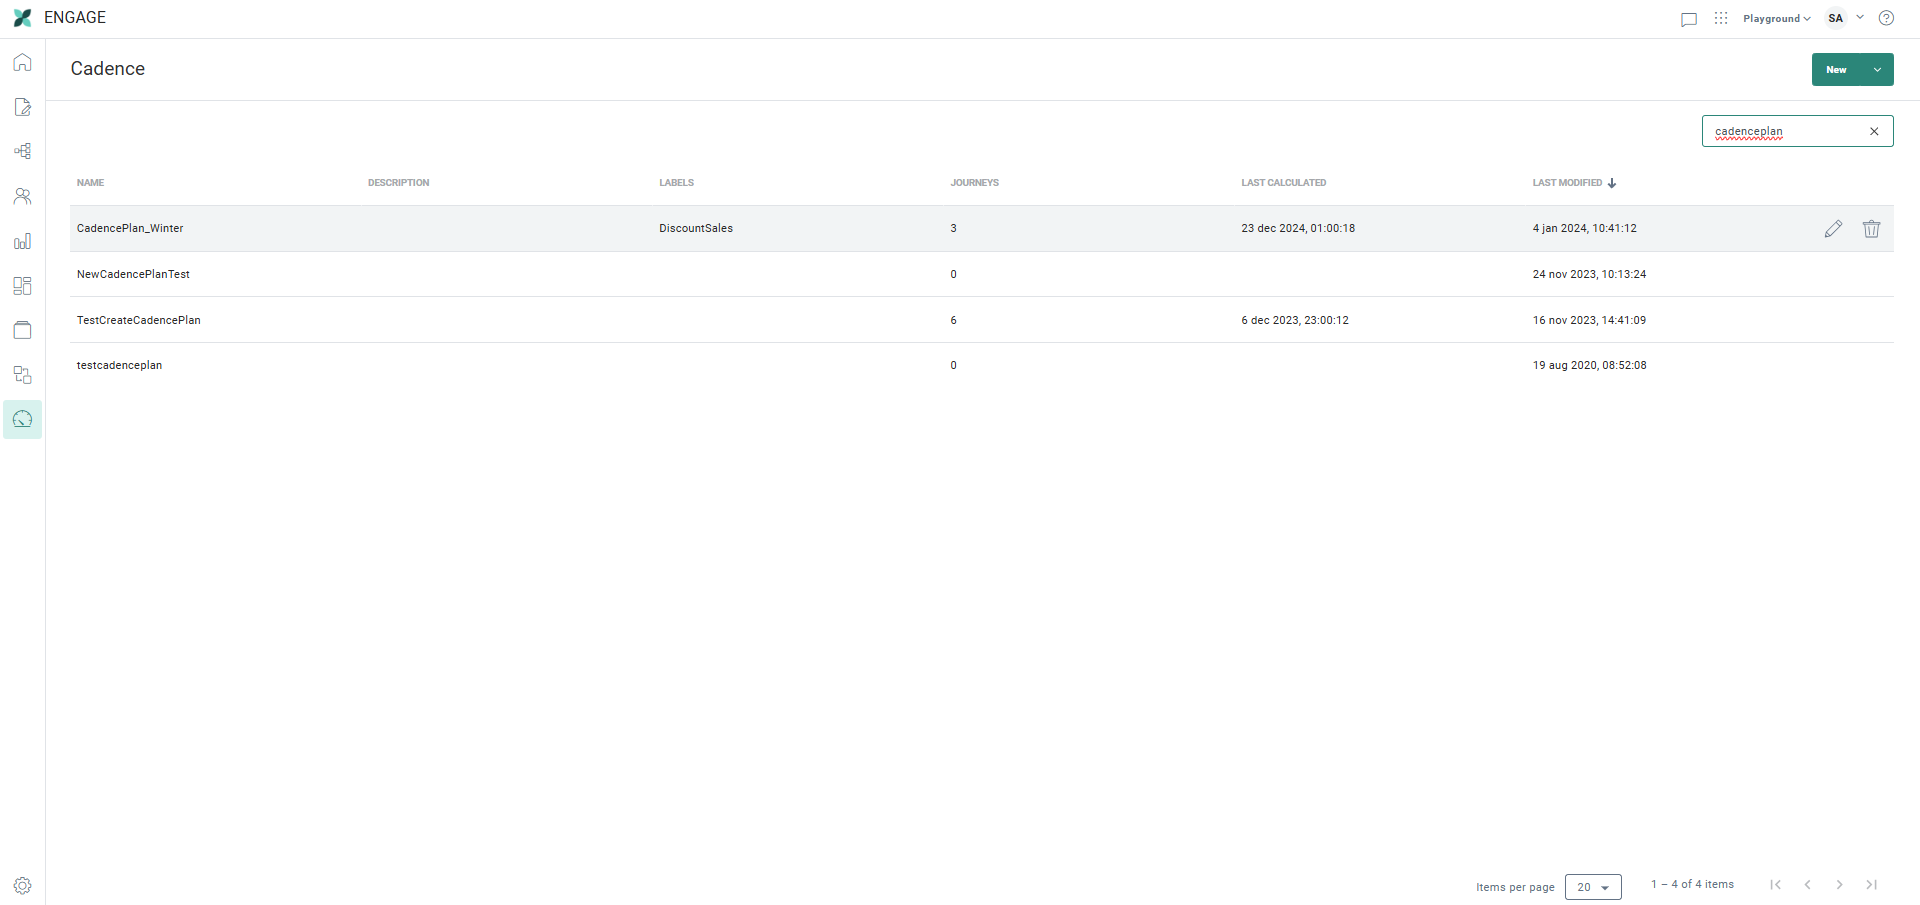Open the chat message icon in header
Viewport: 1920px width, 905px height.
1689,19
